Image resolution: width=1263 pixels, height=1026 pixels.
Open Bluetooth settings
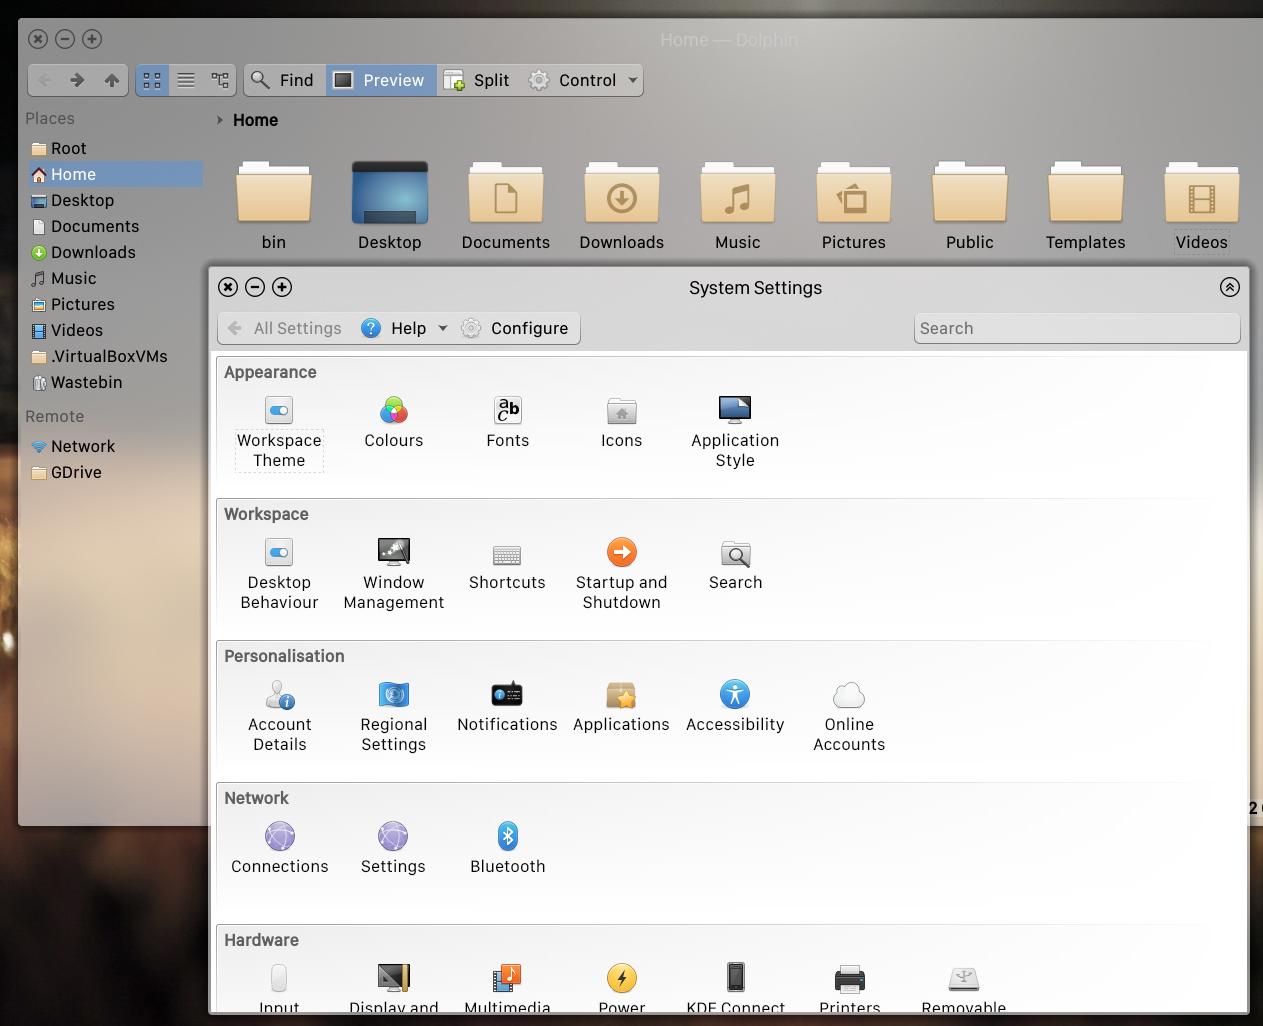pos(507,848)
